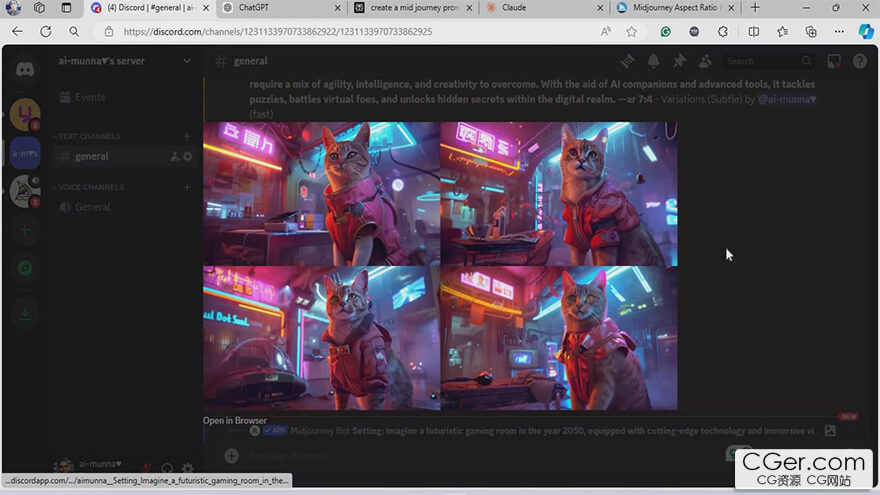Open the Help question mark icon
880x495 pixels.
click(860, 61)
